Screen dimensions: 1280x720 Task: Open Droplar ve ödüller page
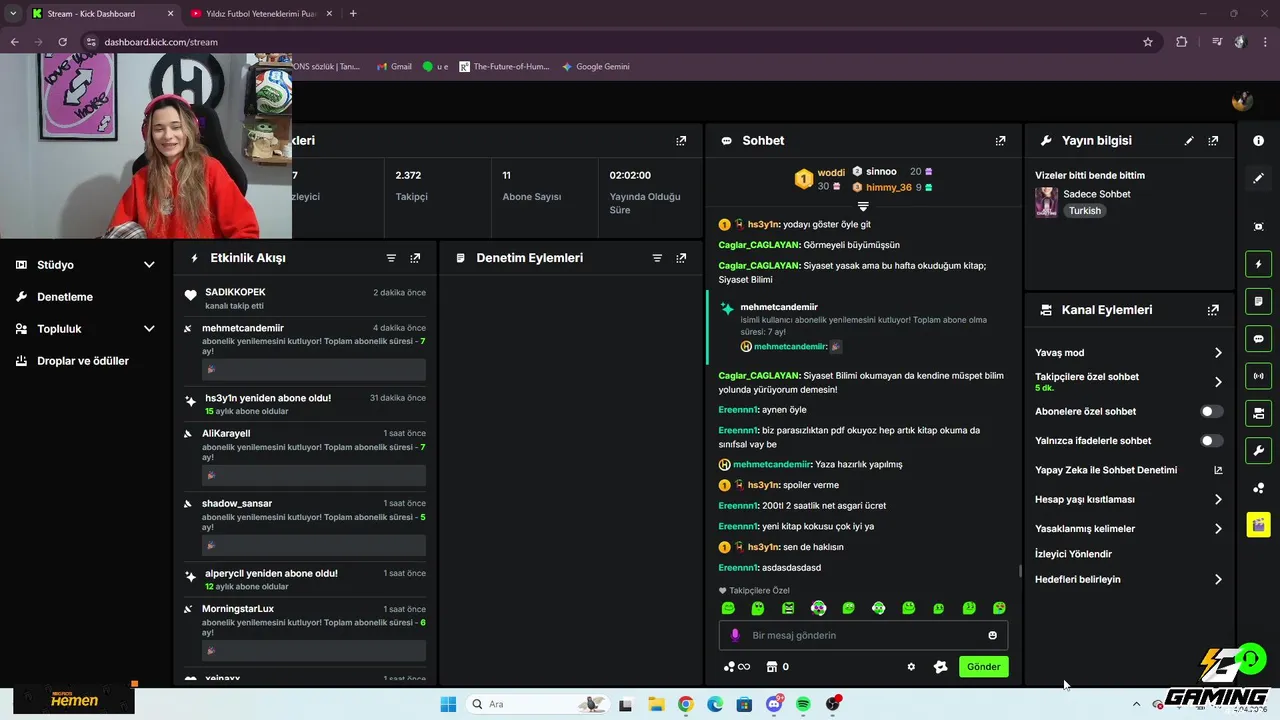click(83, 361)
